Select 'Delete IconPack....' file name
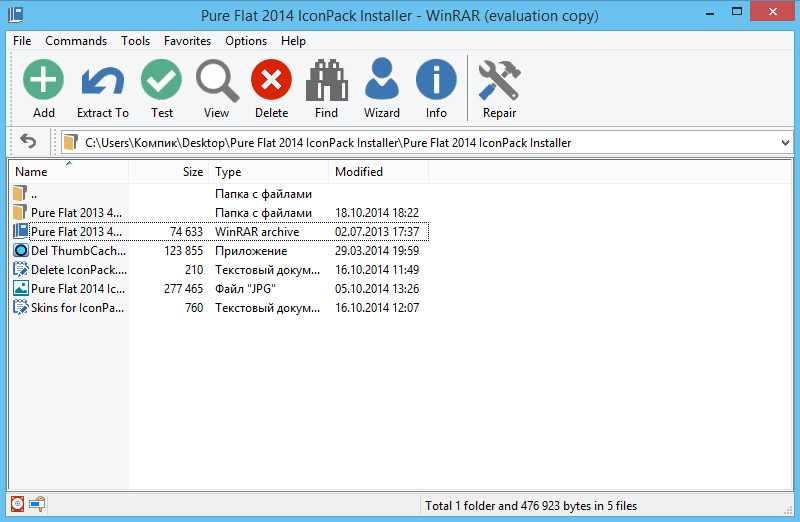 79,269
